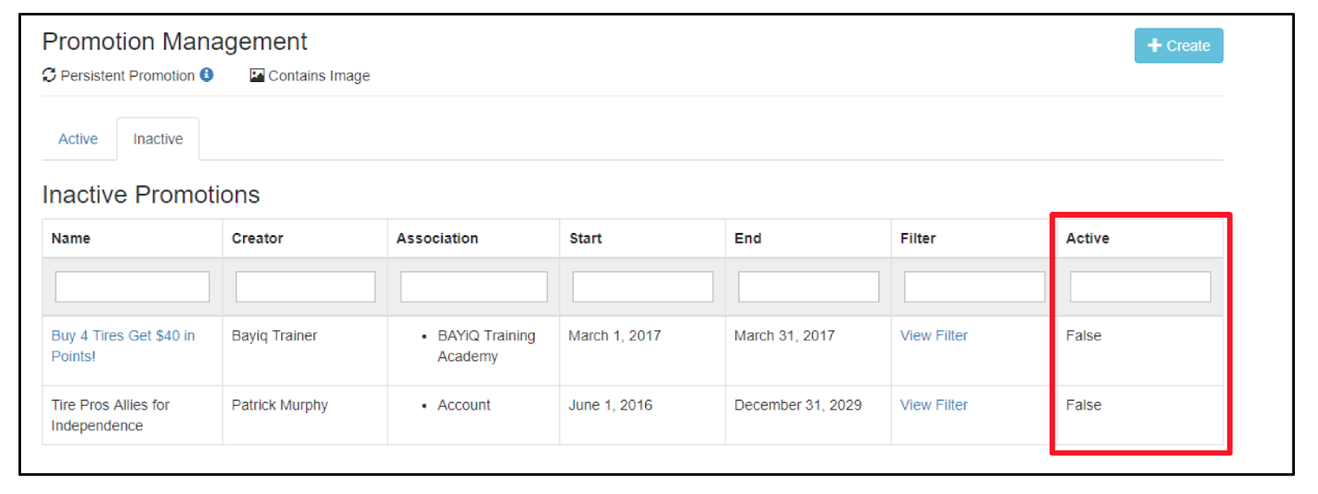
Task: Focus the Active column filter box
Action: [1141, 287]
